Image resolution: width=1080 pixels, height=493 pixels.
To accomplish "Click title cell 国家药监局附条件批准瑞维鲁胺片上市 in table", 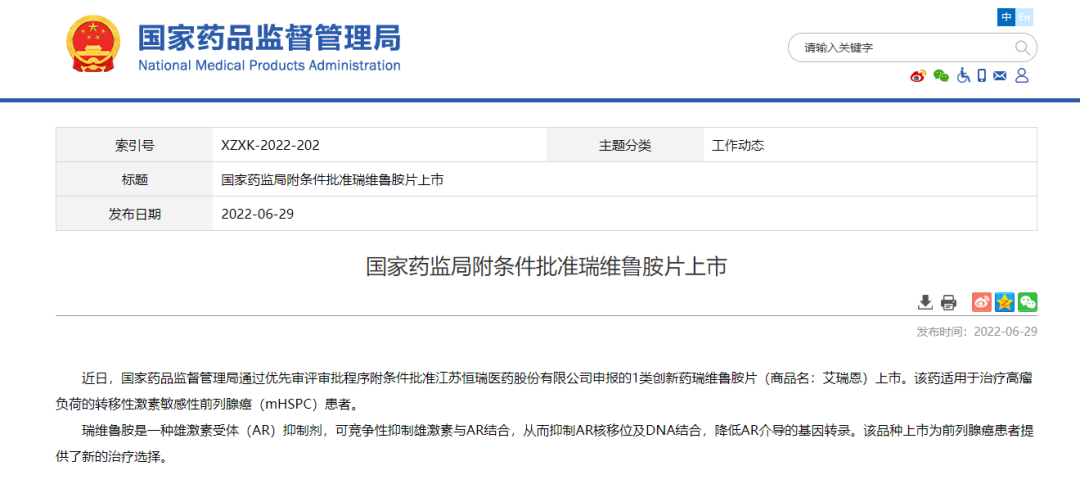I will click(332, 180).
